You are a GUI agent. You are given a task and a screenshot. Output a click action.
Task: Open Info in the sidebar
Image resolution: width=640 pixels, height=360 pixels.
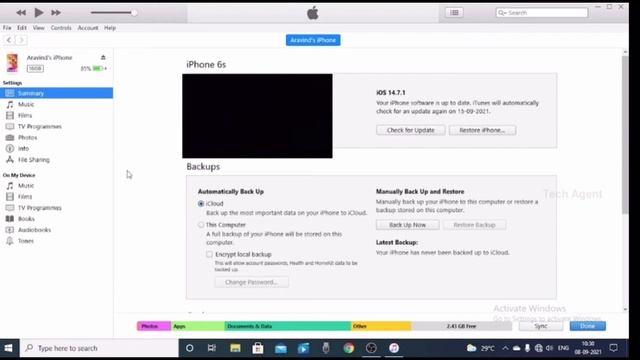[x=56, y=149]
